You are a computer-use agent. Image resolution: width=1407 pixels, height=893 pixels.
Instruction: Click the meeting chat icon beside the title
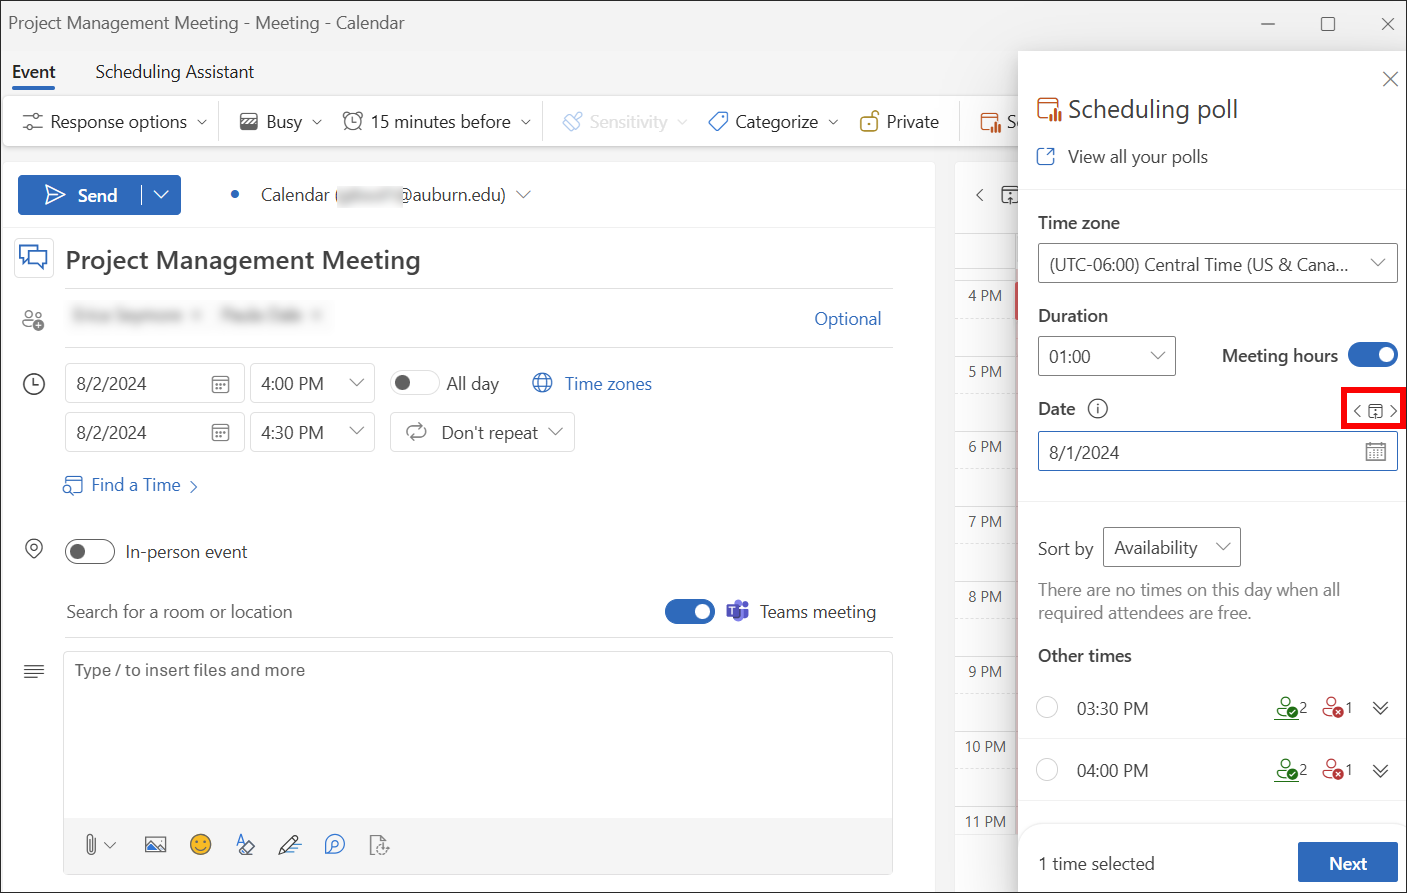pos(34,257)
